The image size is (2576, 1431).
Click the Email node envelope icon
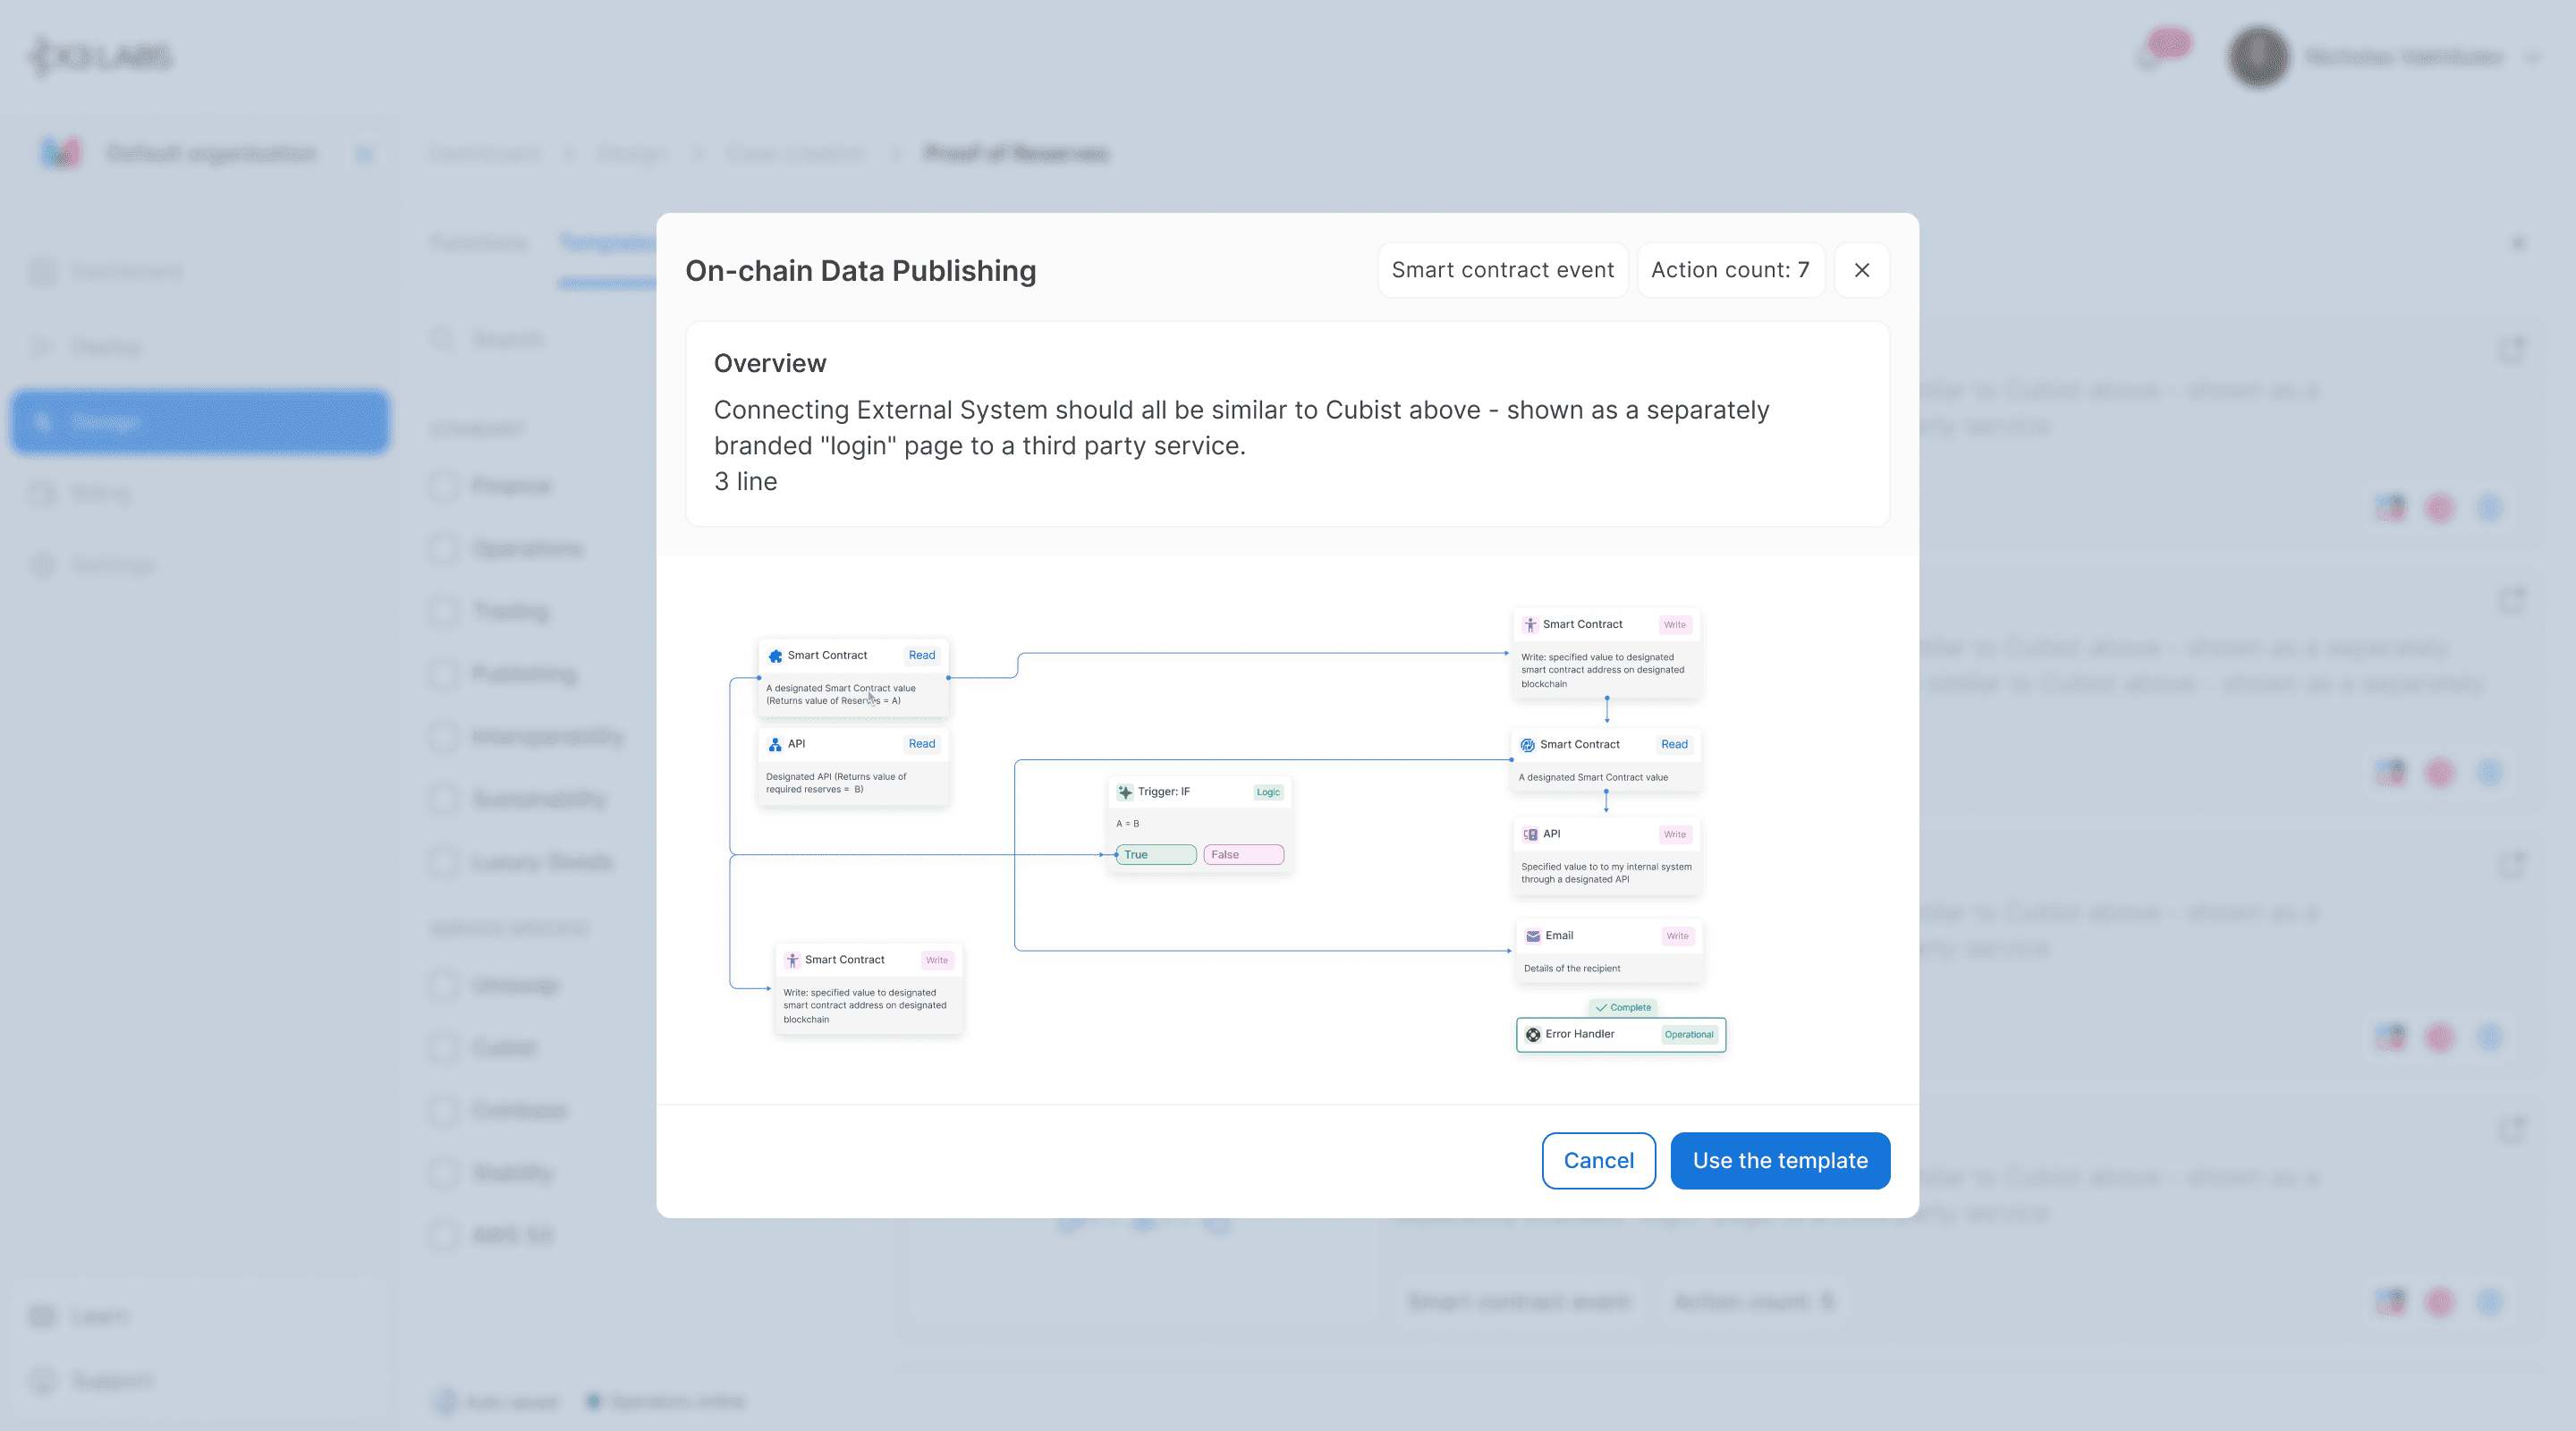click(x=1533, y=936)
